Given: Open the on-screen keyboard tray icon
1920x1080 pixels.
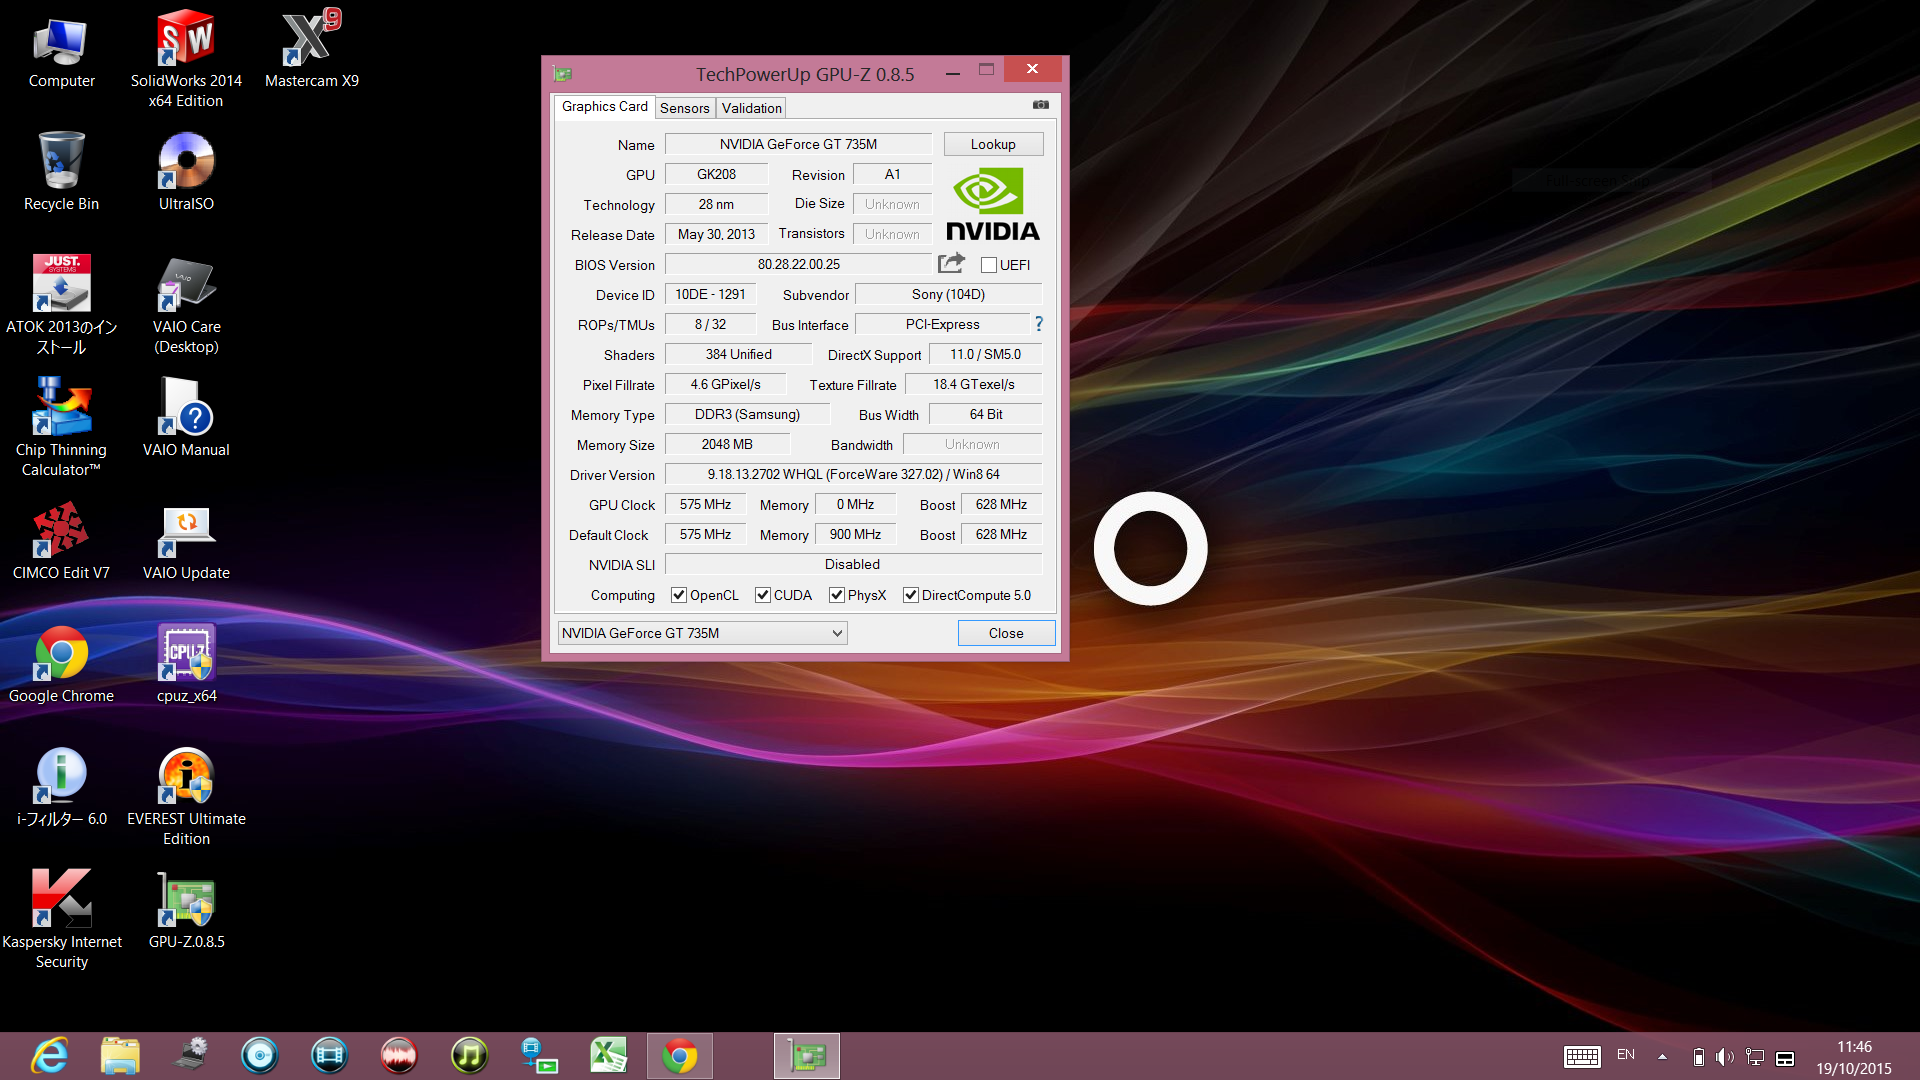Looking at the screenshot, I should tap(1582, 1057).
